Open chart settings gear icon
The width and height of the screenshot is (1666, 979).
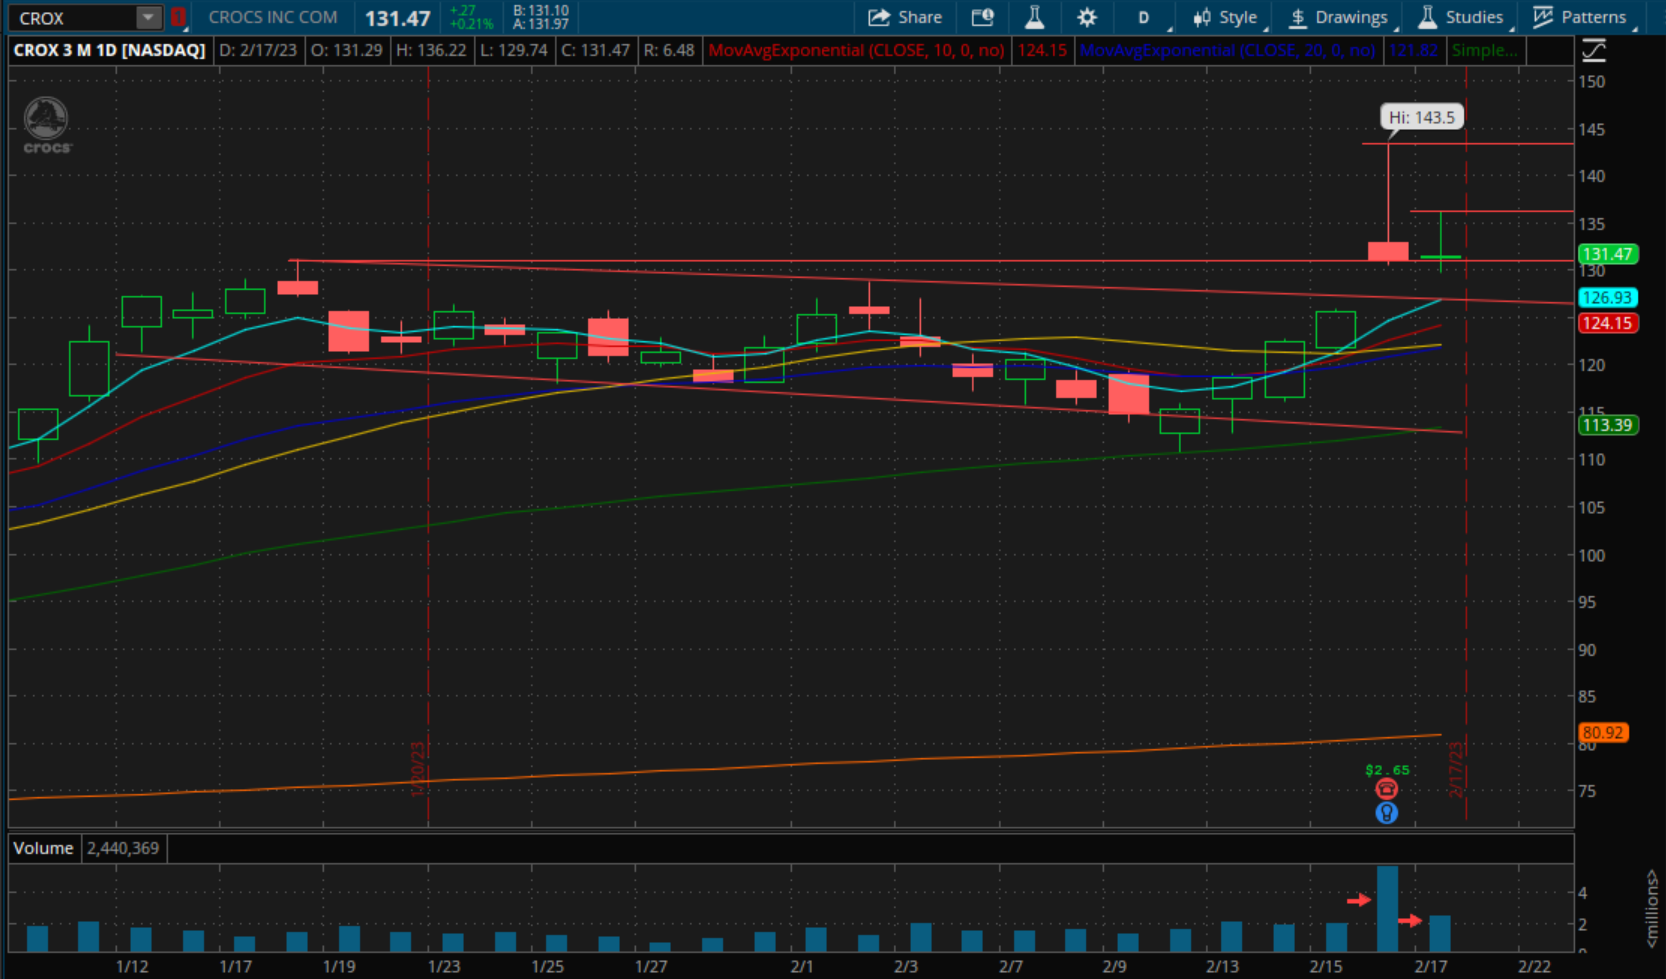click(1087, 17)
